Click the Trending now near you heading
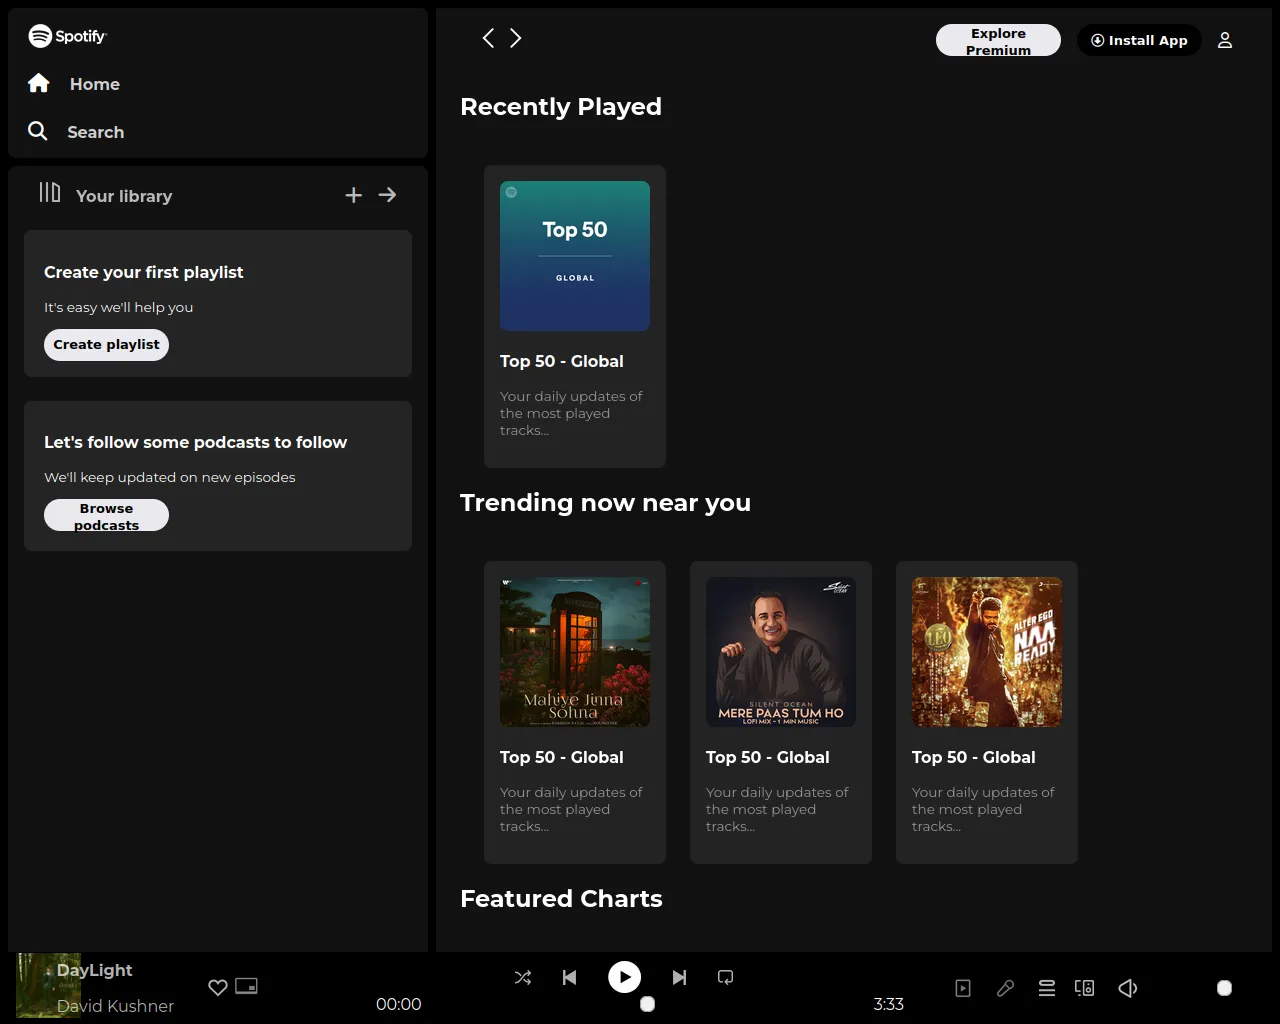 [605, 503]
